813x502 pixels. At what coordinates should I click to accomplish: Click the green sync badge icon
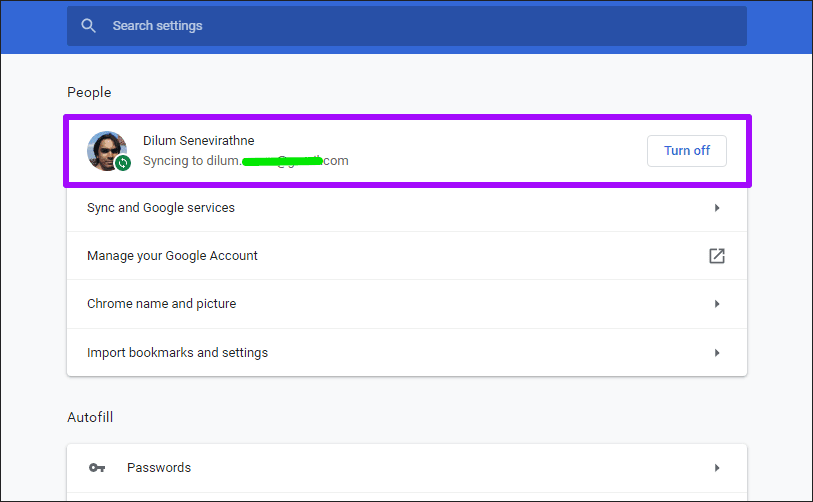pos(123,163)
